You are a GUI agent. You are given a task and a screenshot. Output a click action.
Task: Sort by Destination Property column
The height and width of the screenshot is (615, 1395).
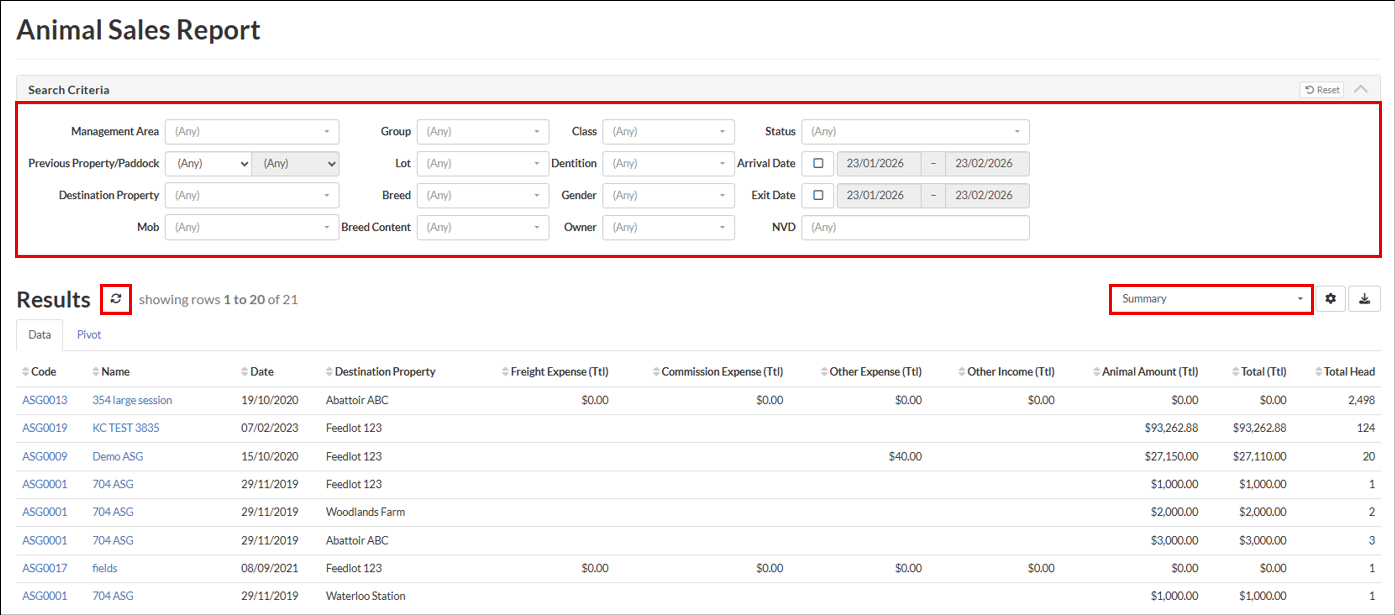point(384,371)
